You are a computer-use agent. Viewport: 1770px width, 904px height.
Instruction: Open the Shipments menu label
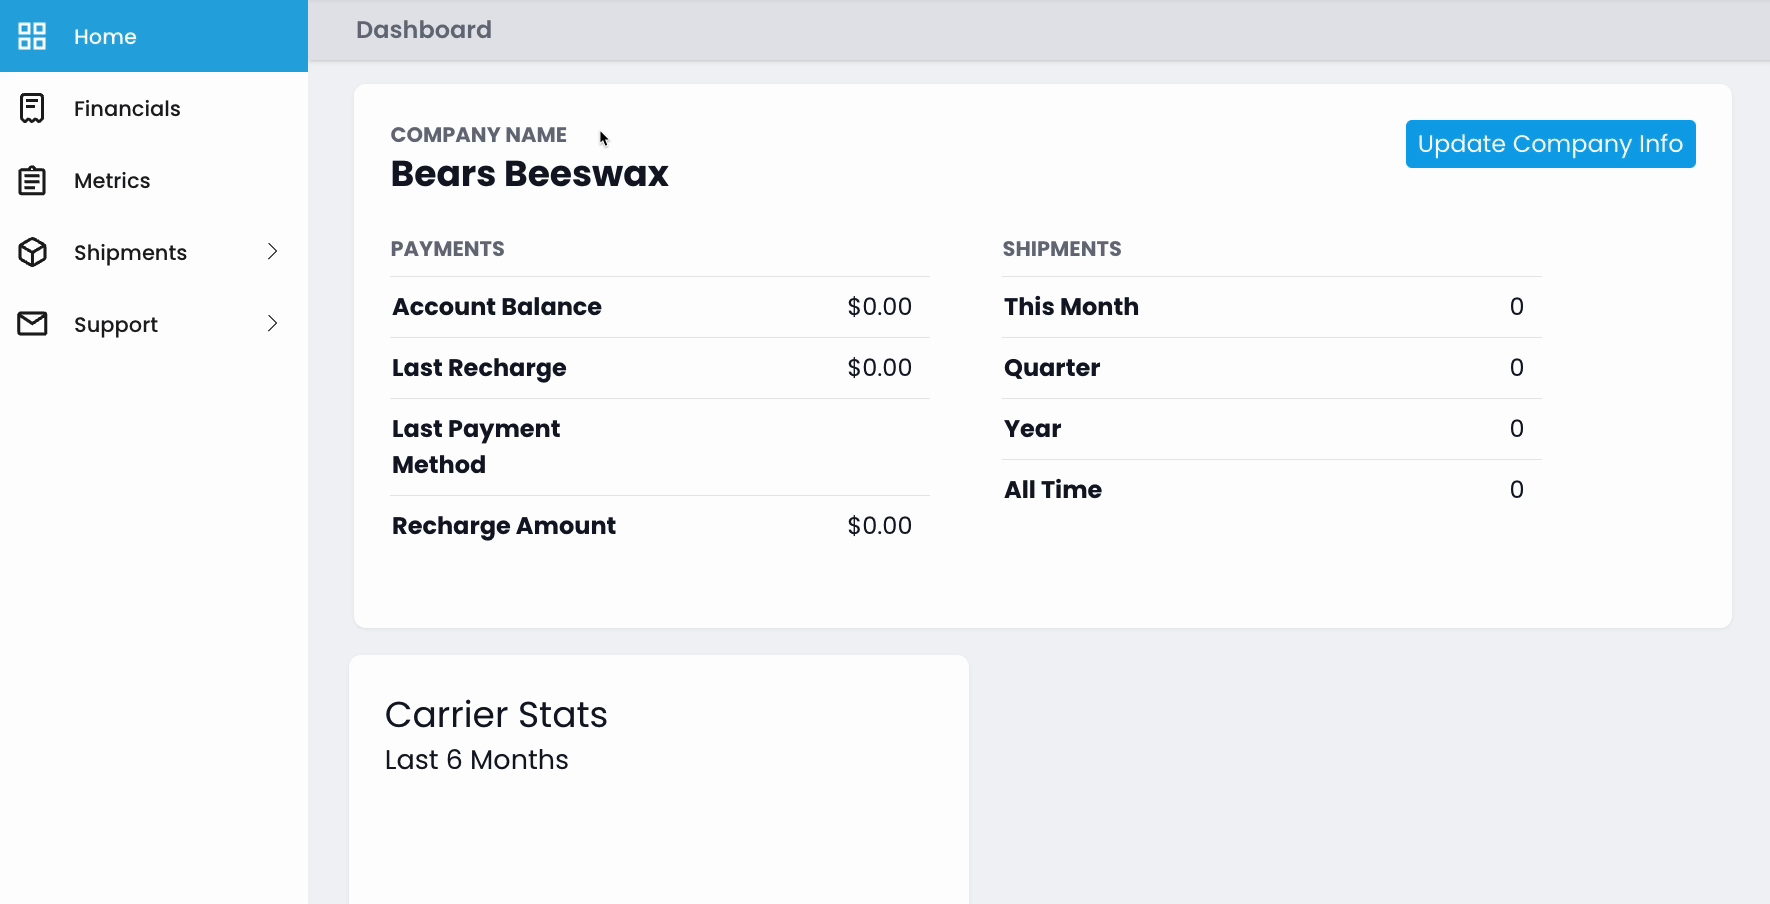tap(130, 253)
